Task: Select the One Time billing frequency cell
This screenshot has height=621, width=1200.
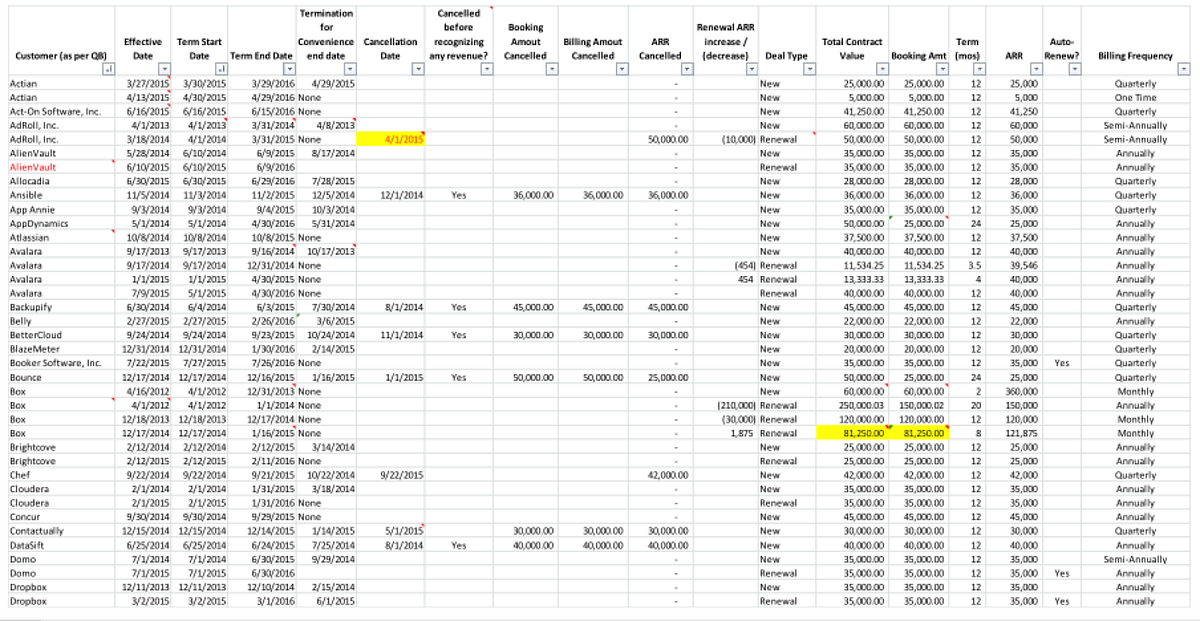Action: click(x=1136, y=98)
